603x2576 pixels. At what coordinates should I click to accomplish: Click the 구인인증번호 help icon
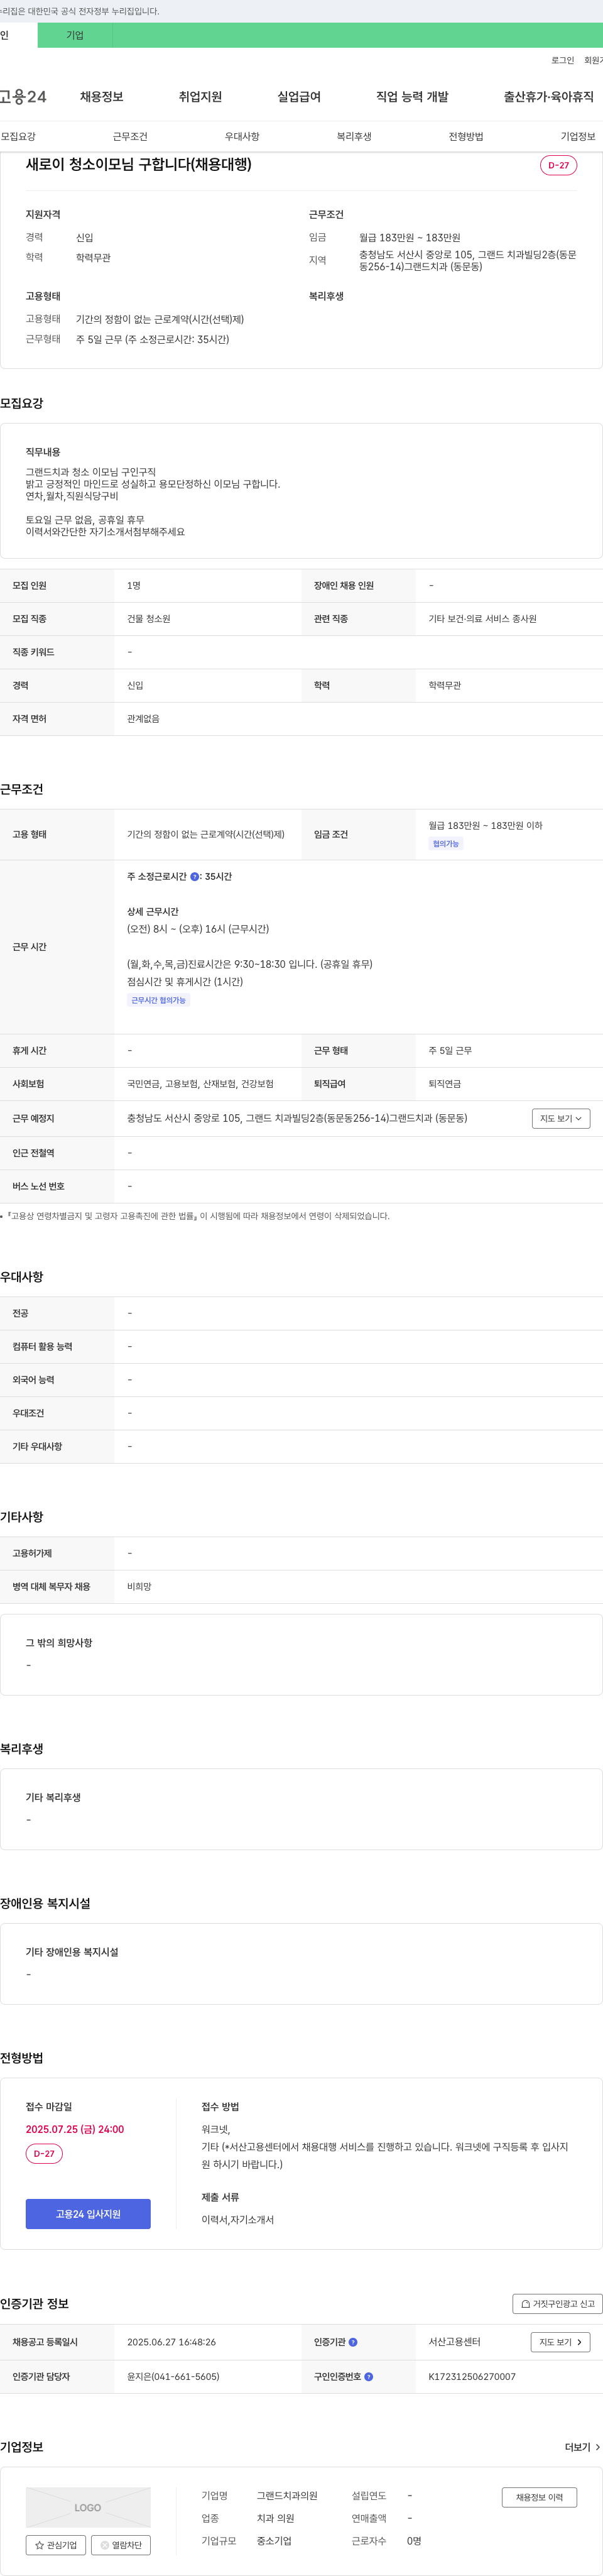click(369, 2377)
